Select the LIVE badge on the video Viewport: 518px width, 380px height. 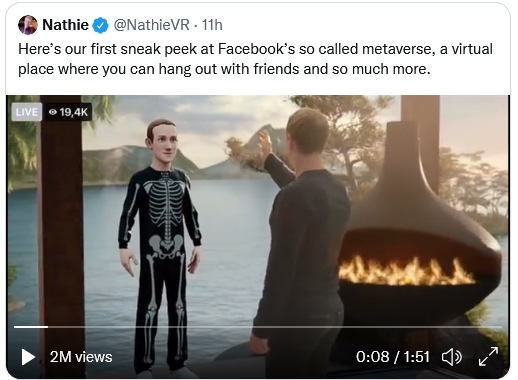(x=27, y=112)
